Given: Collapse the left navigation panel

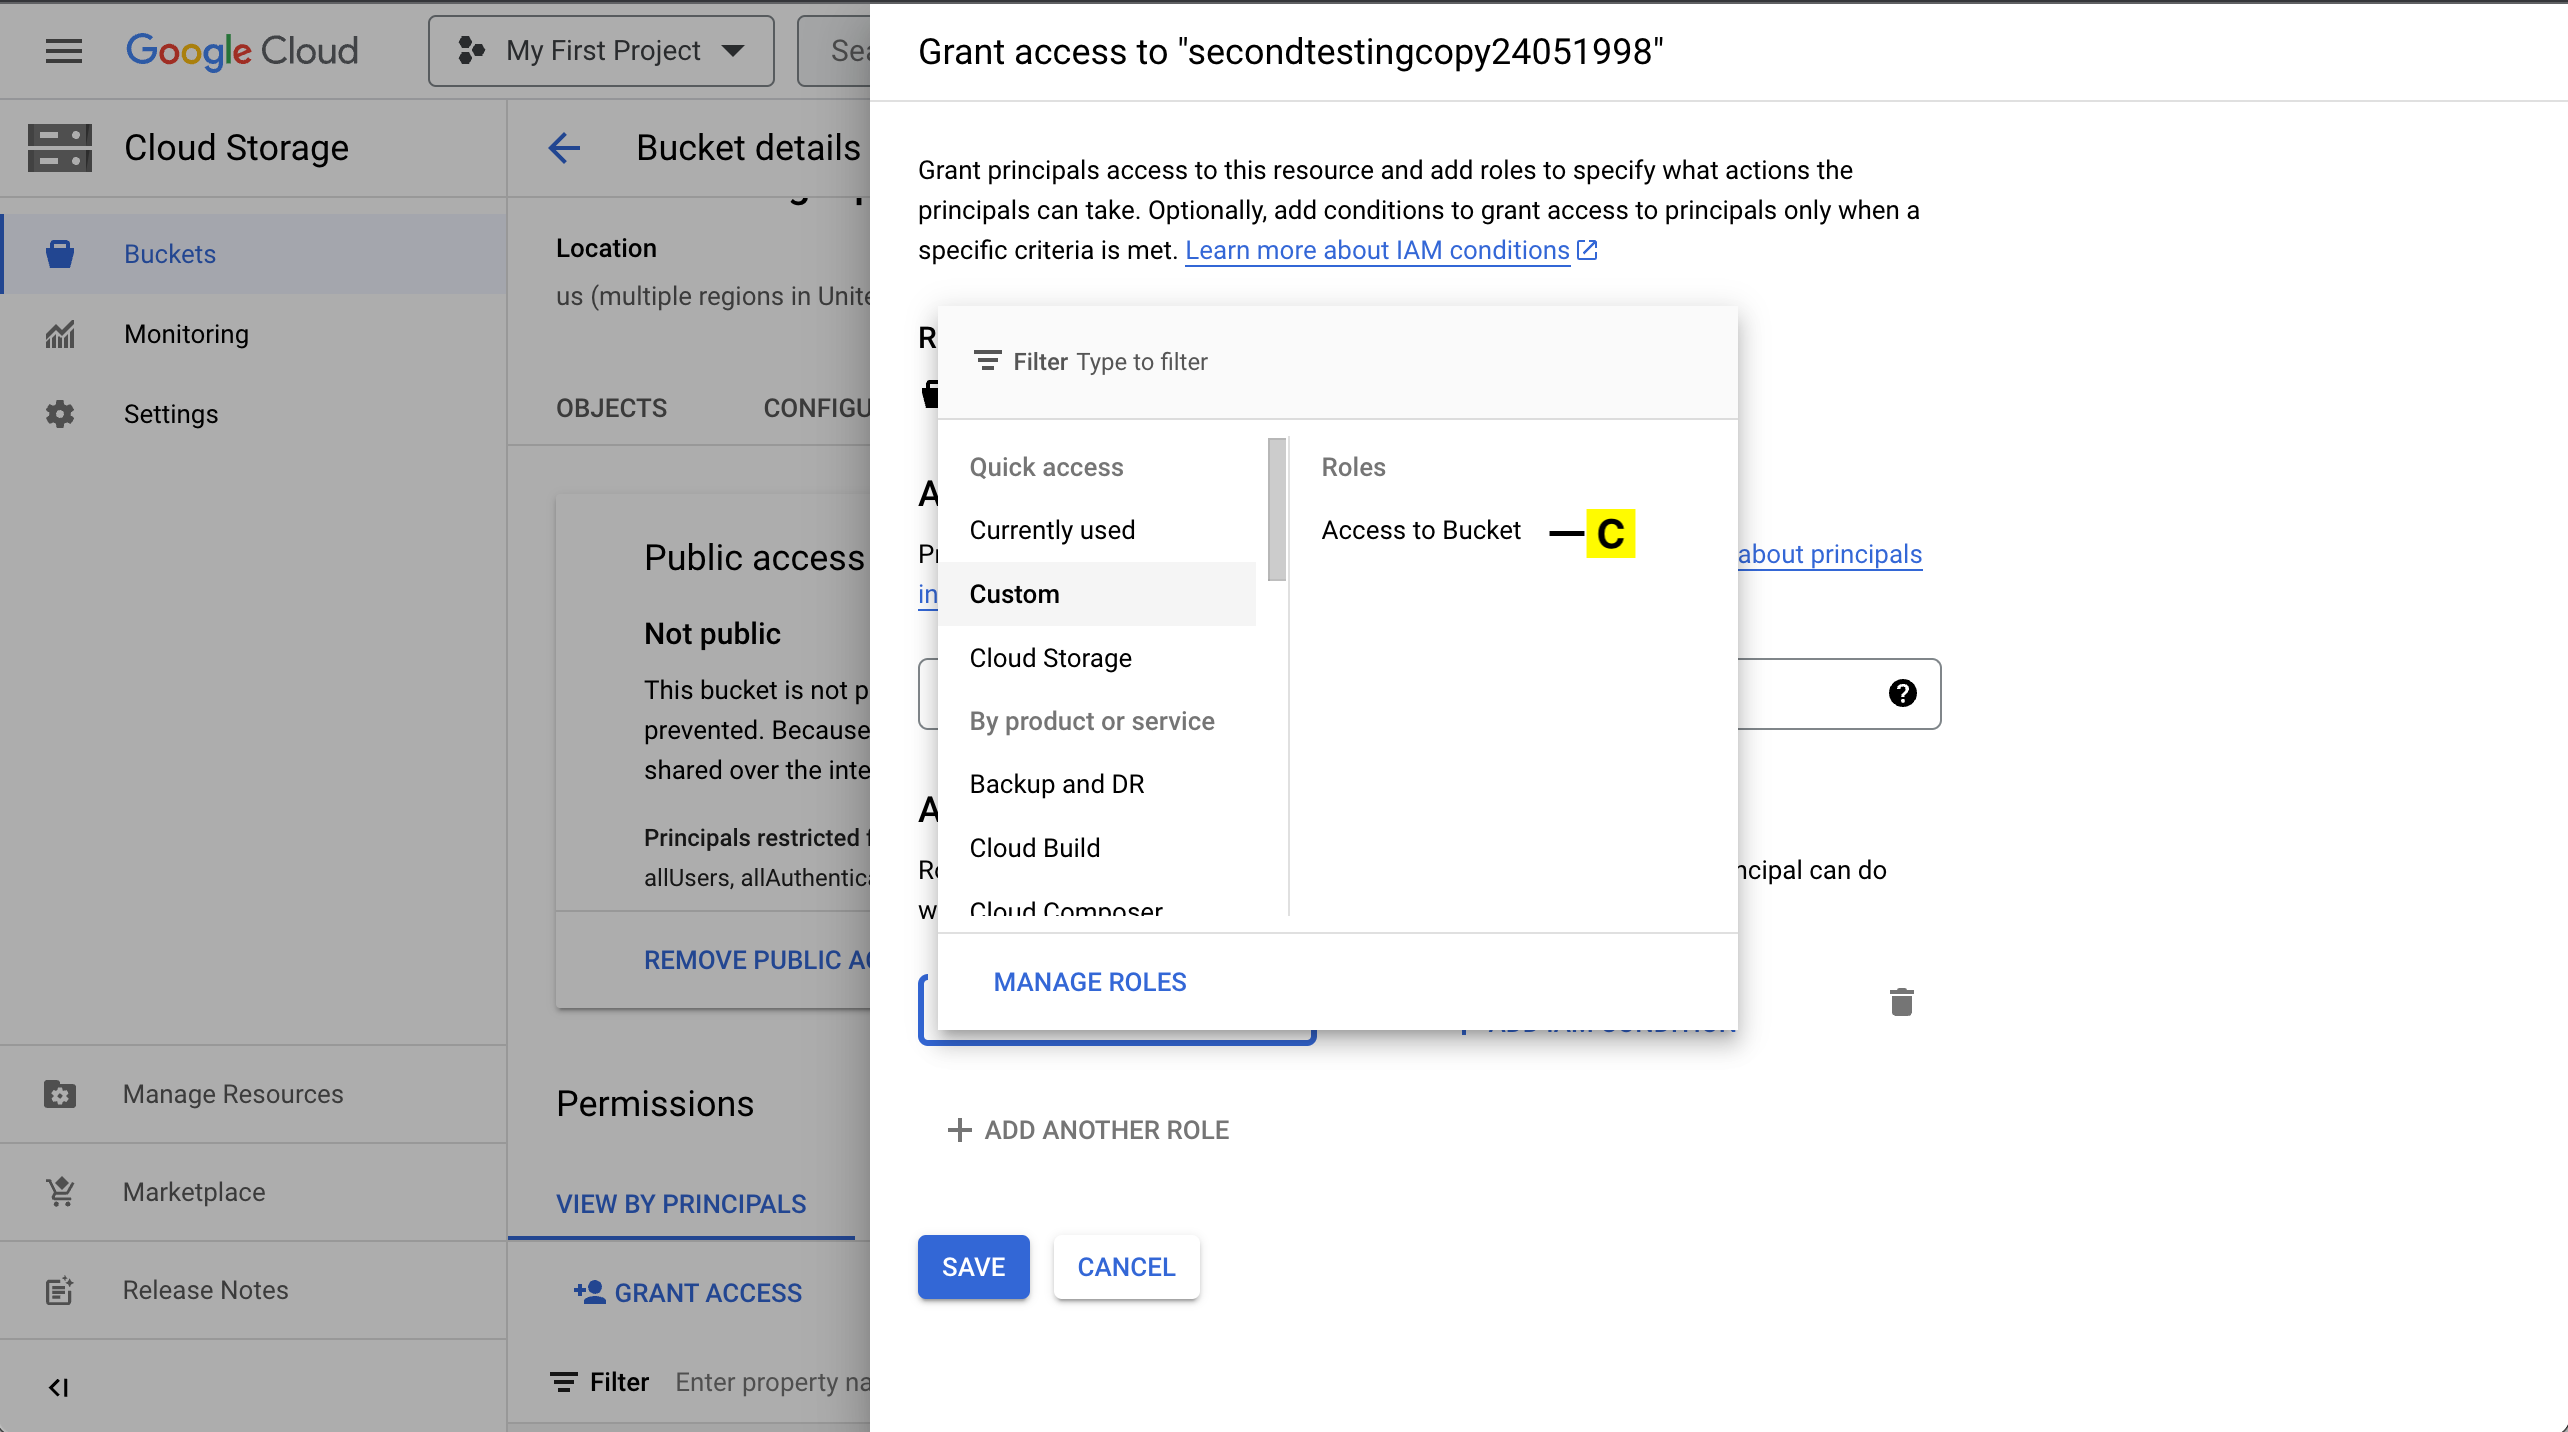Looking at the screenshot, I should coord(58,1387).
